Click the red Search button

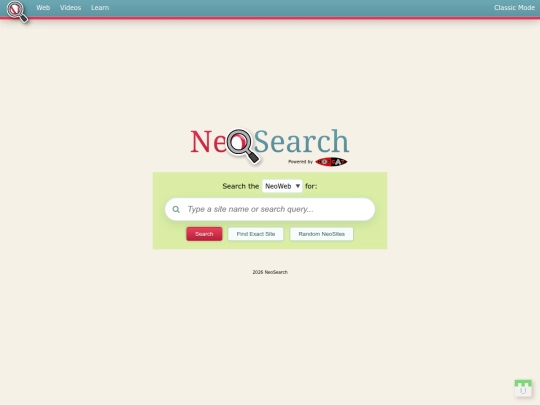(204, 234)
